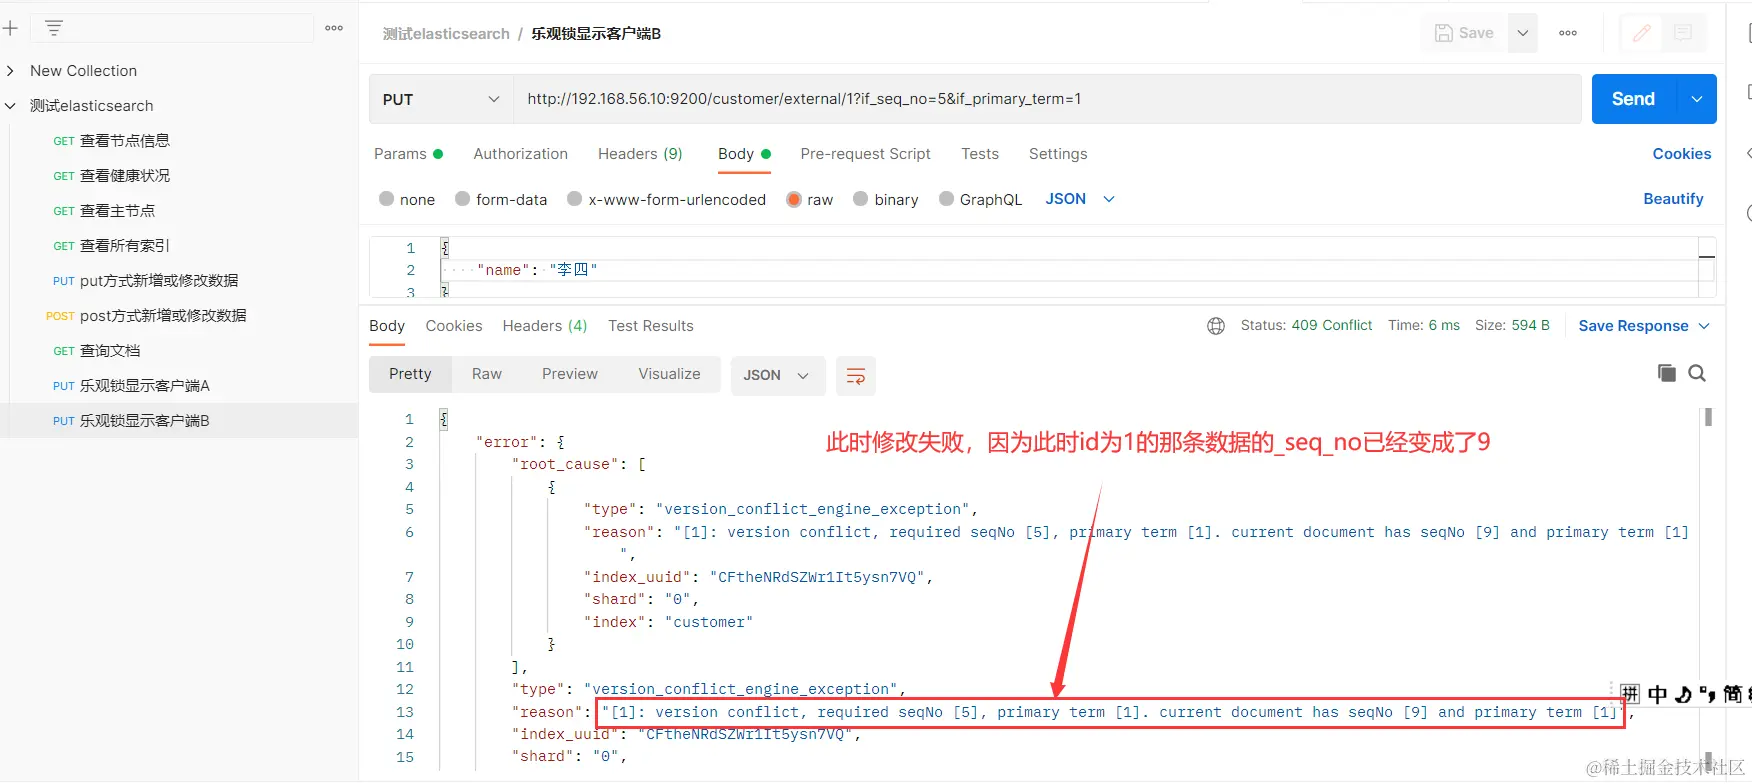Open the sidebar filter icon

pyautogui.click(x=54, y=29)
